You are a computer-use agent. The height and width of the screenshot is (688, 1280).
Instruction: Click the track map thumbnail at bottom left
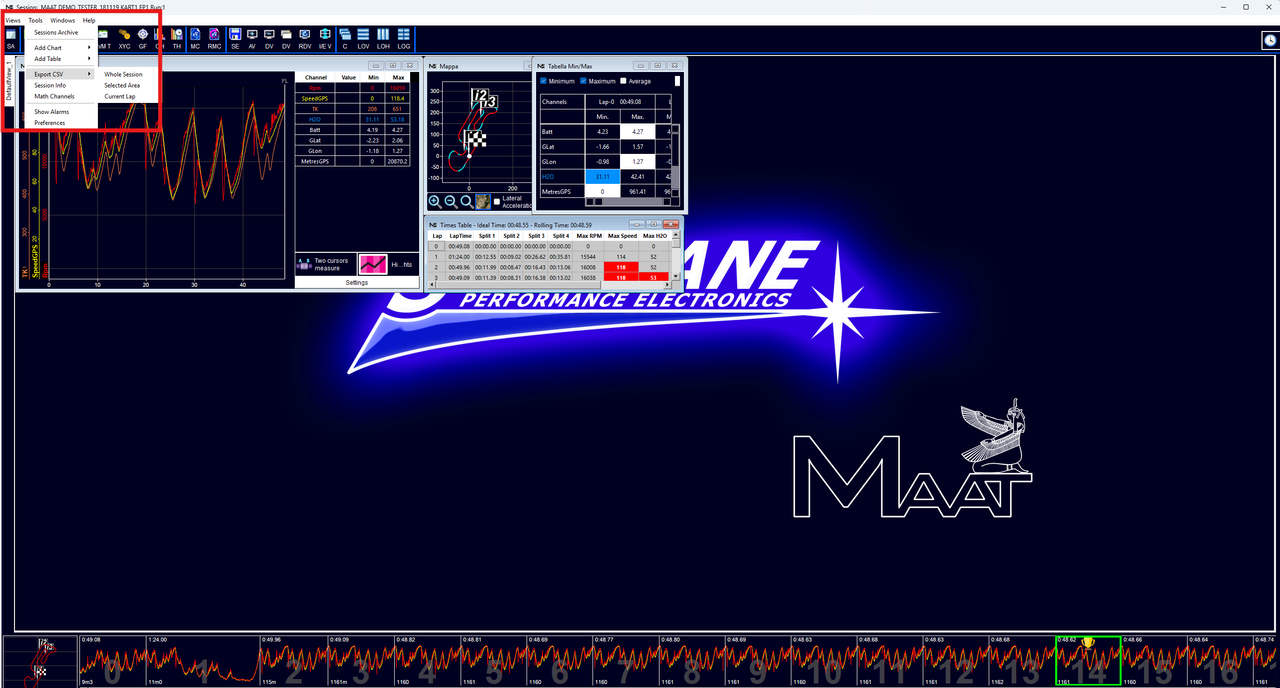39,660
